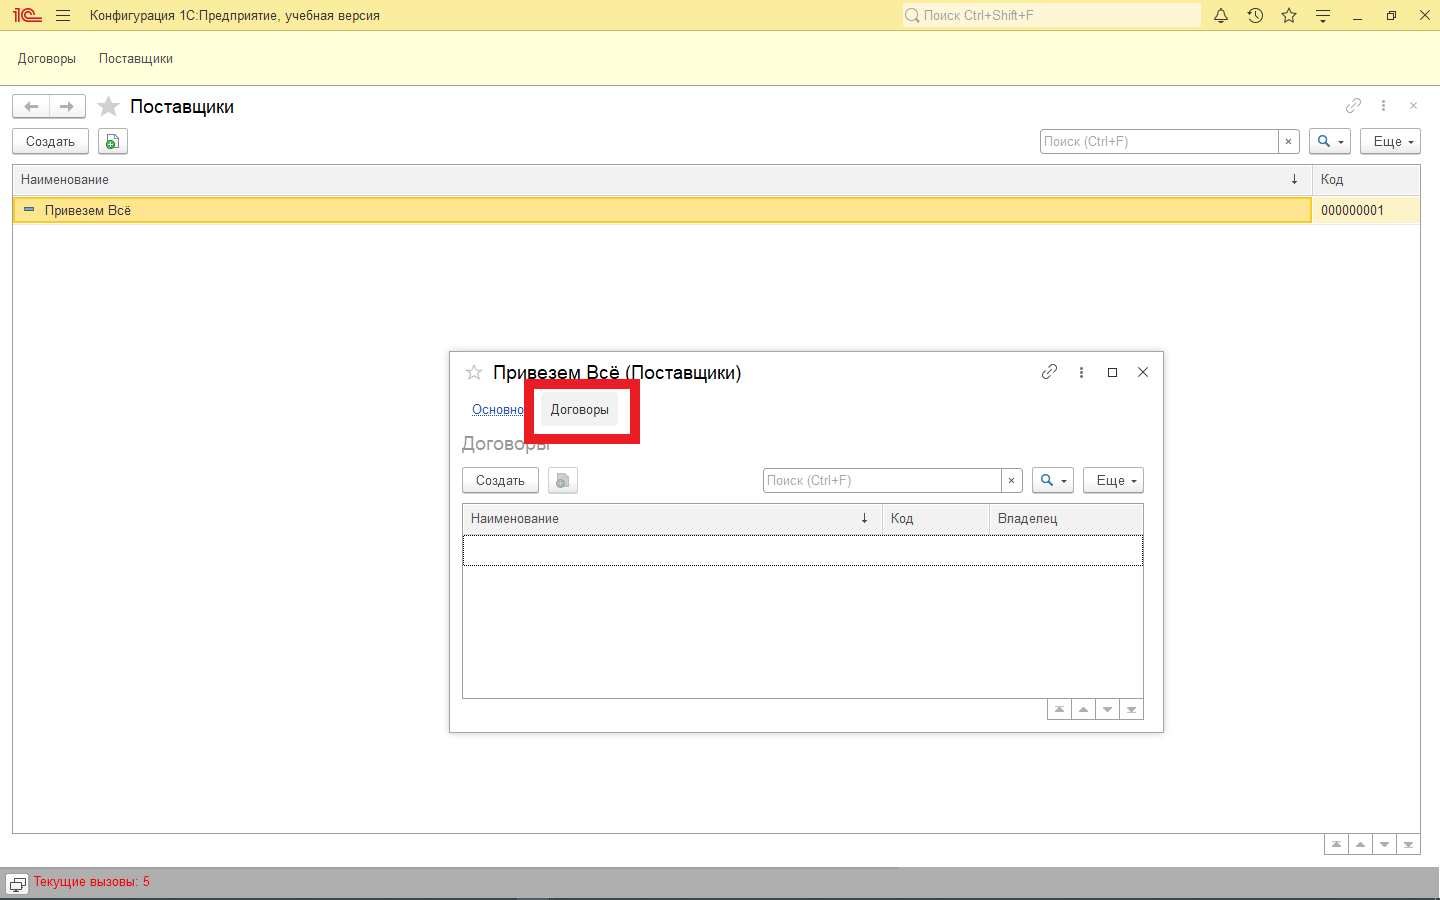Focus Договоры search field in dialog

pos(882,481)
